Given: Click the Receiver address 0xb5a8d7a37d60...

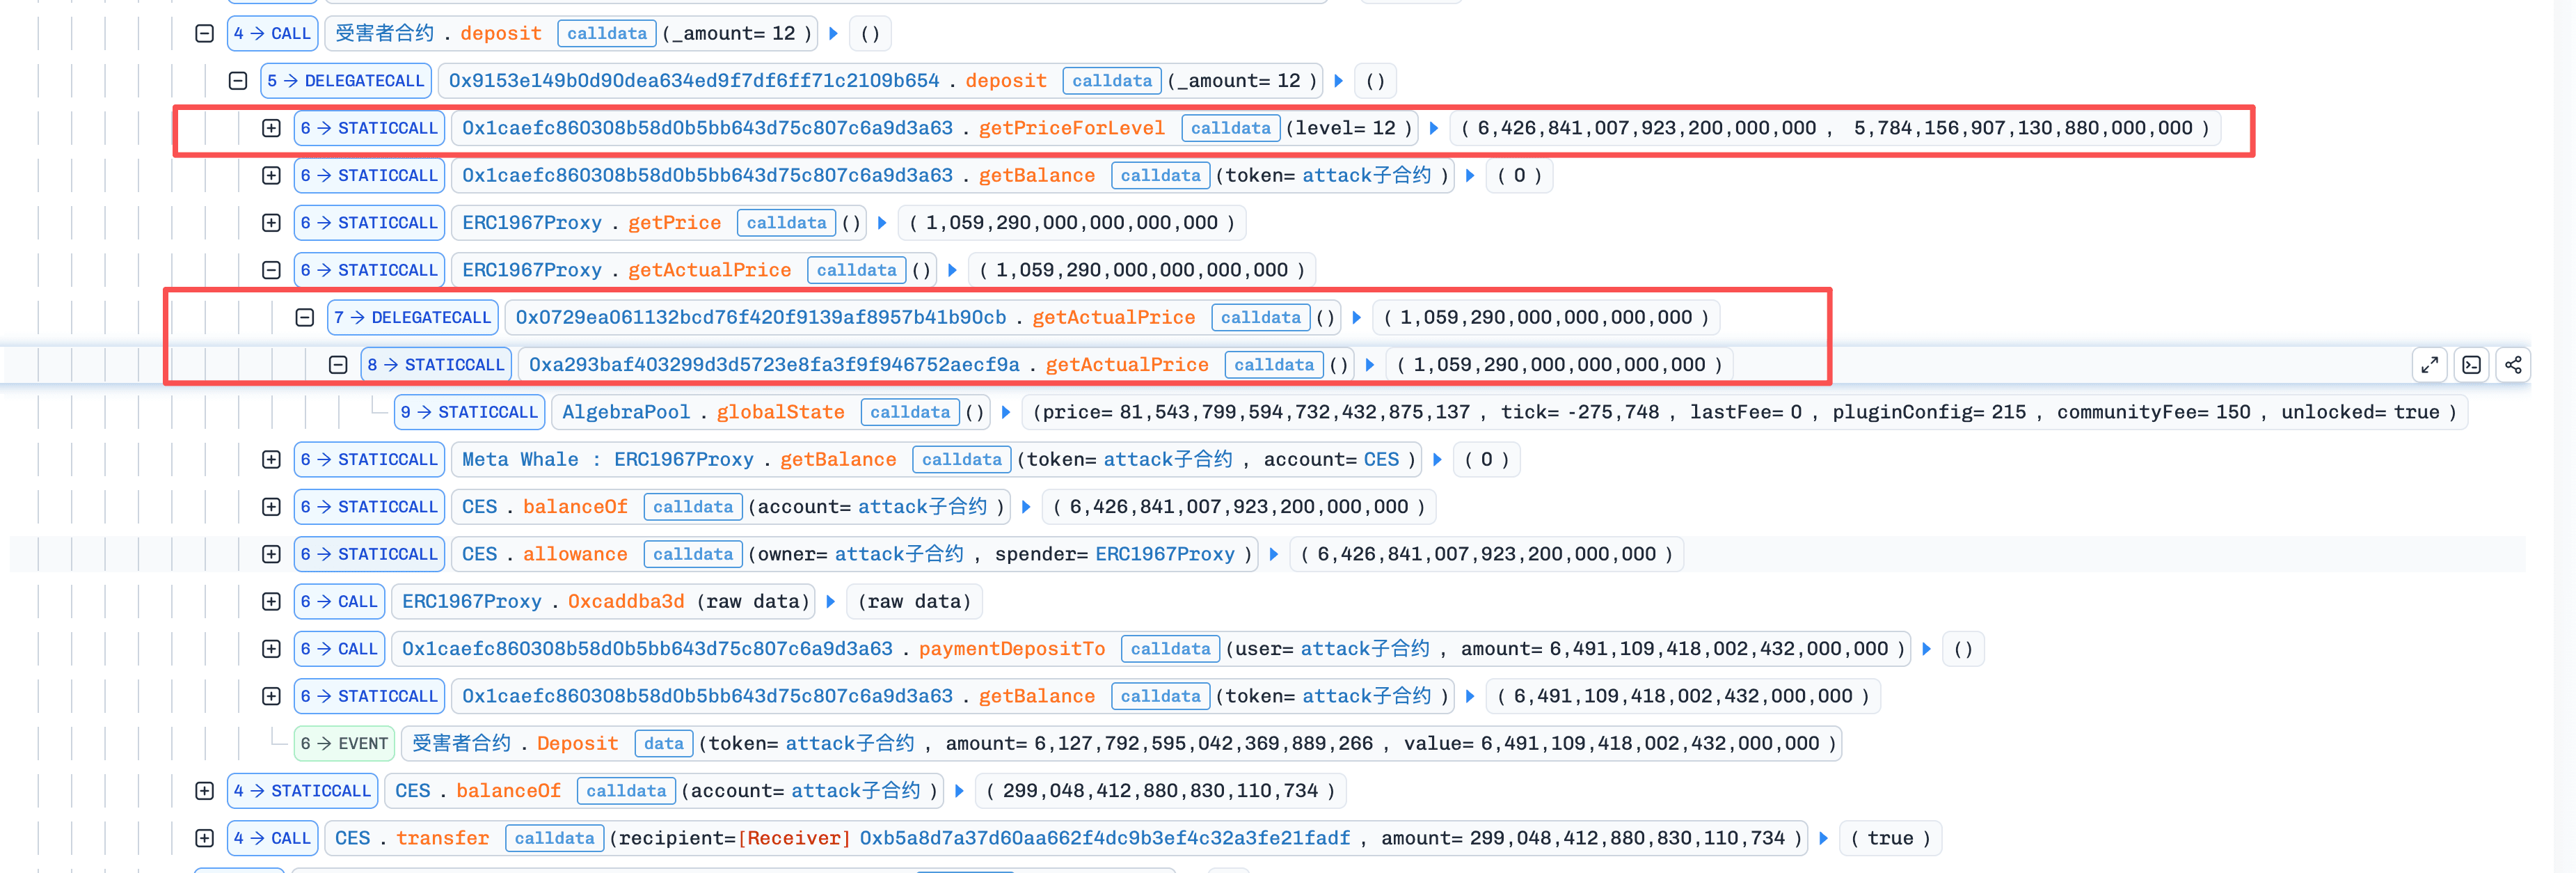Looking at the screenshot, I should pos(1104,838).
